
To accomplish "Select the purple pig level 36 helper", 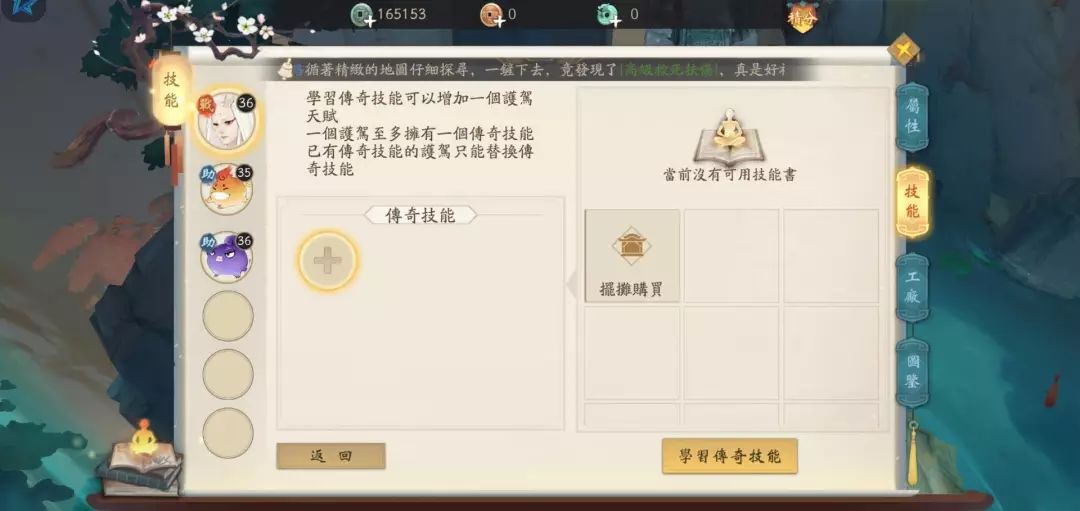I will click(x=227, y=256).
